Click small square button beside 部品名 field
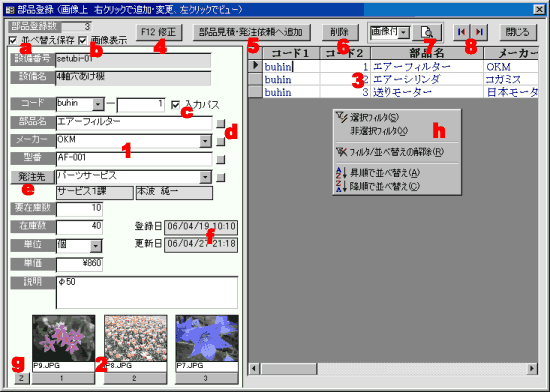550x392 pixels. pos(220,124)
